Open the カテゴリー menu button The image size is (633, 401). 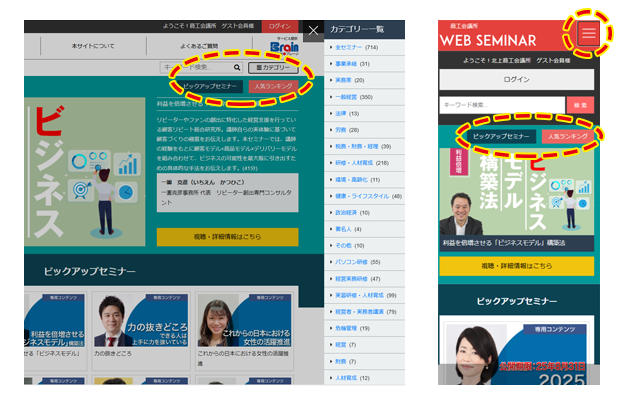271,68
